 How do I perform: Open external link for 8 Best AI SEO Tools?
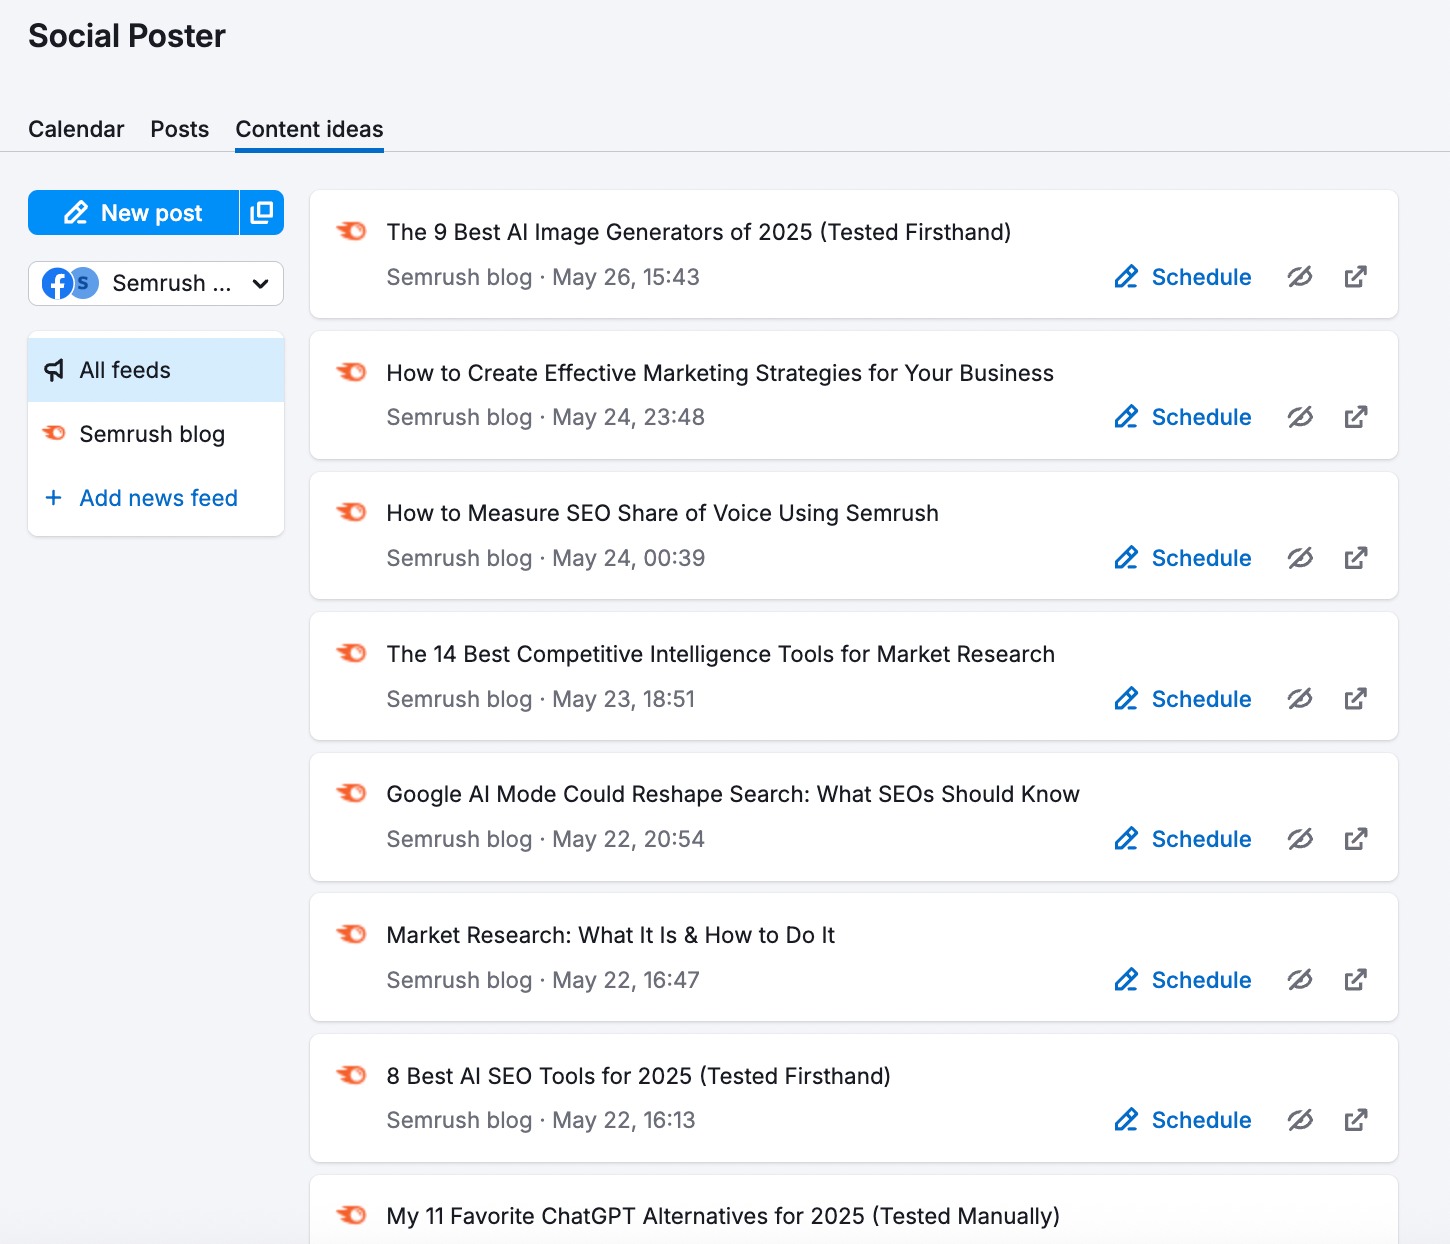click(x=1355, y=1120)
